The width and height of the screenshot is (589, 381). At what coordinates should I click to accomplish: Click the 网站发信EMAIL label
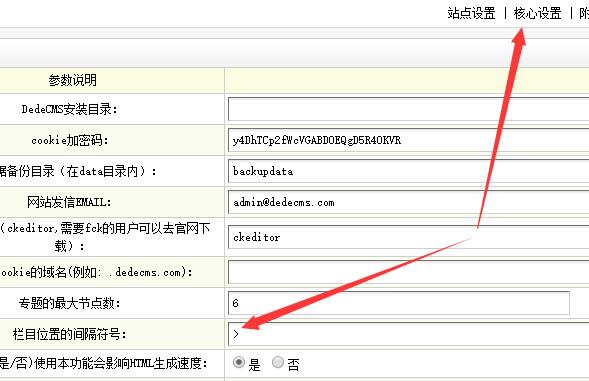coord(69,202)
